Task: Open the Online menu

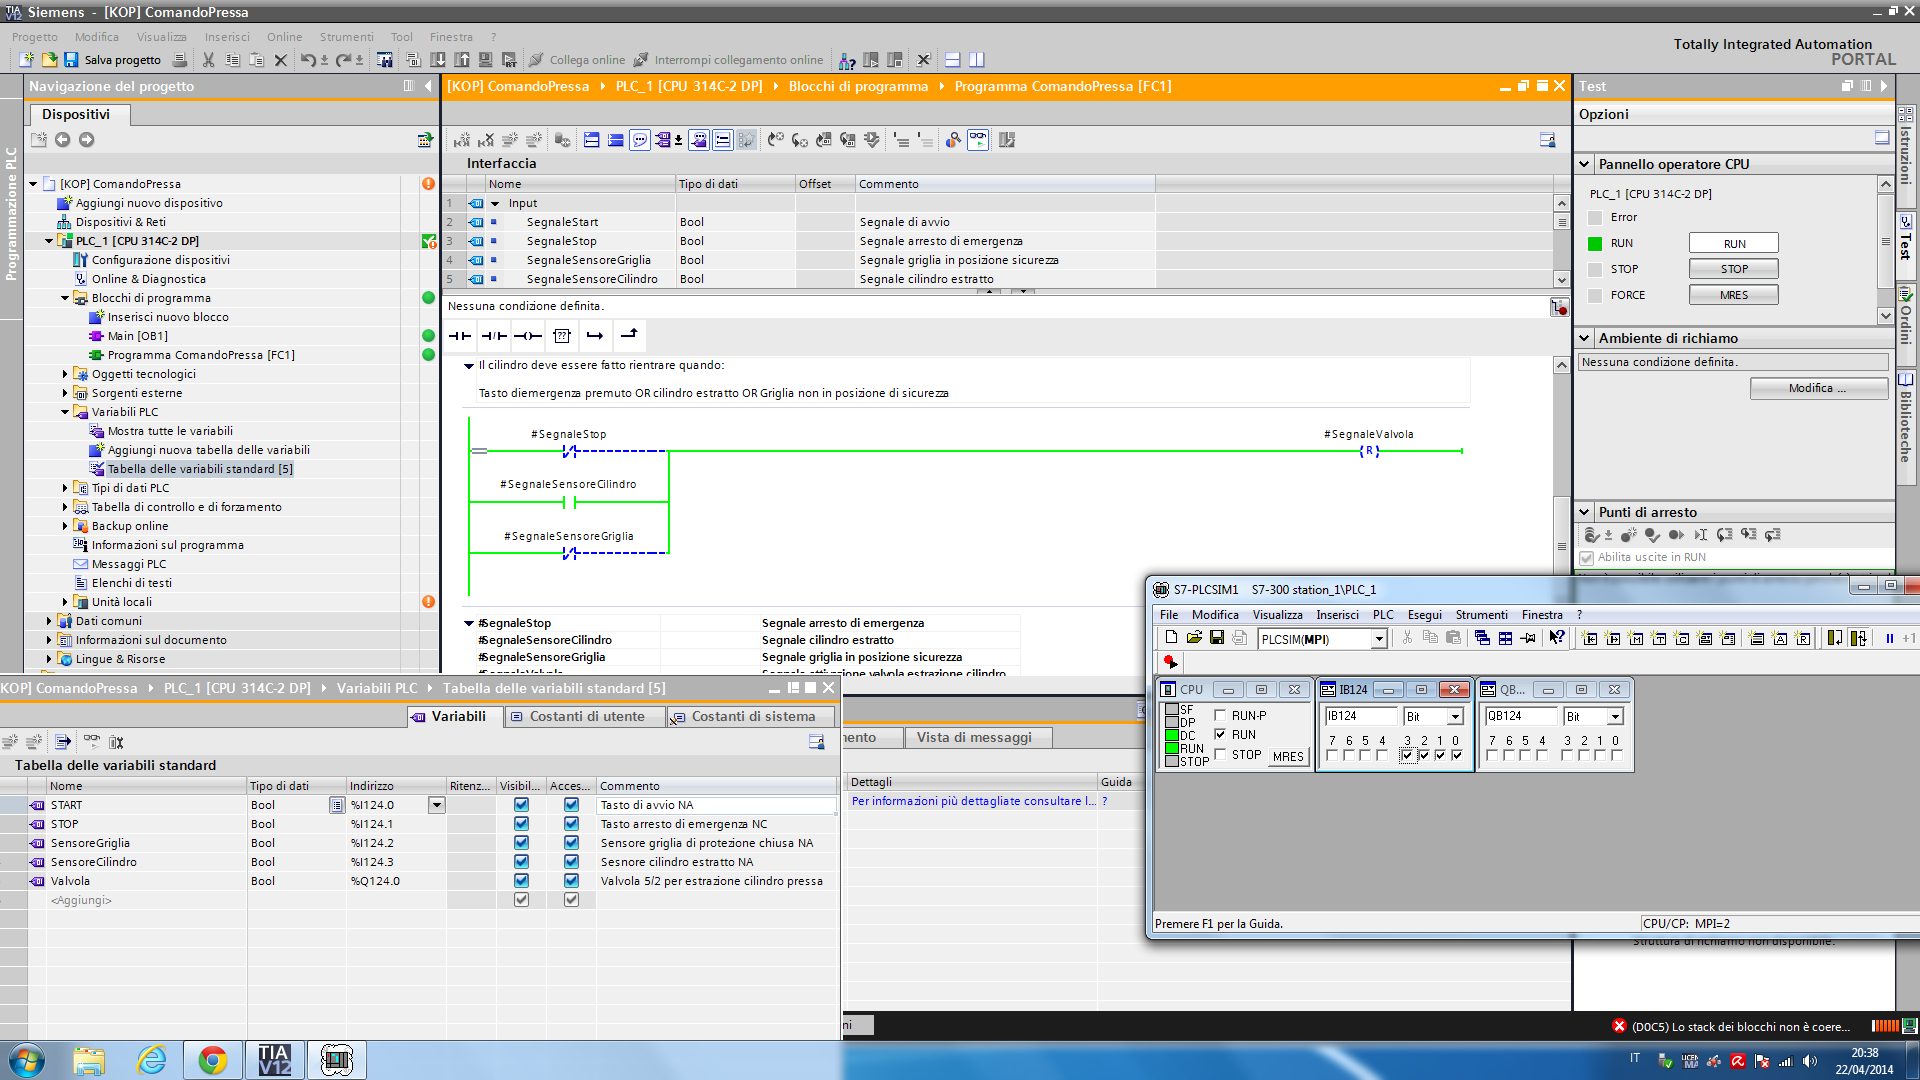Action: coord(284,37)
